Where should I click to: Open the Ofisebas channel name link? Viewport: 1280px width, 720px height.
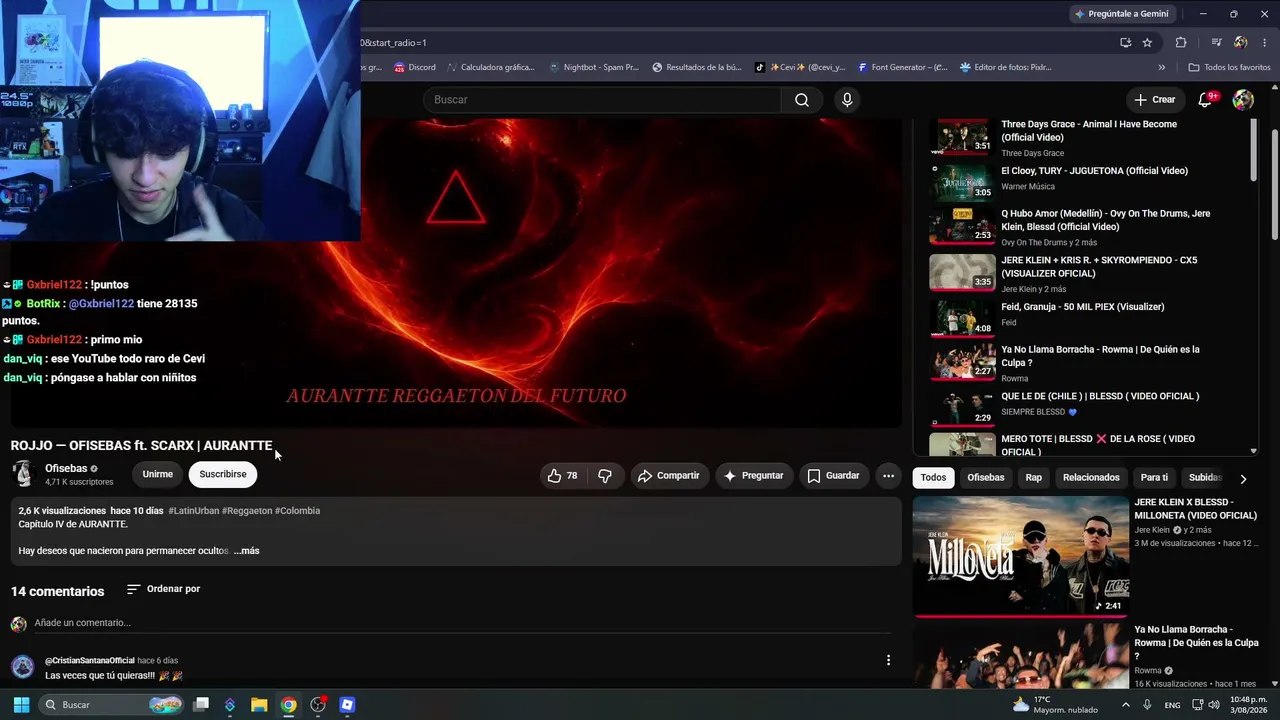click(66, 469)
